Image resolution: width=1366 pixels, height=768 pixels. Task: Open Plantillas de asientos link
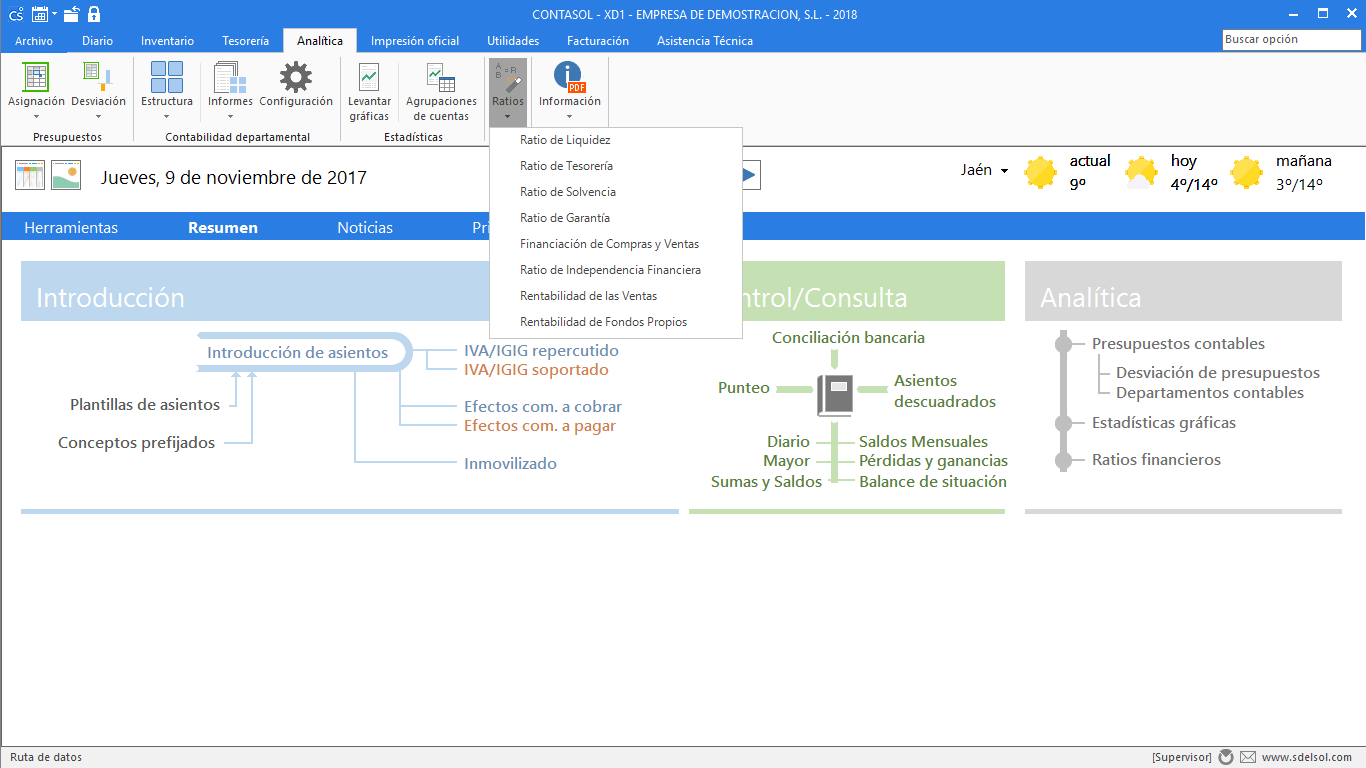coord(145,405)
